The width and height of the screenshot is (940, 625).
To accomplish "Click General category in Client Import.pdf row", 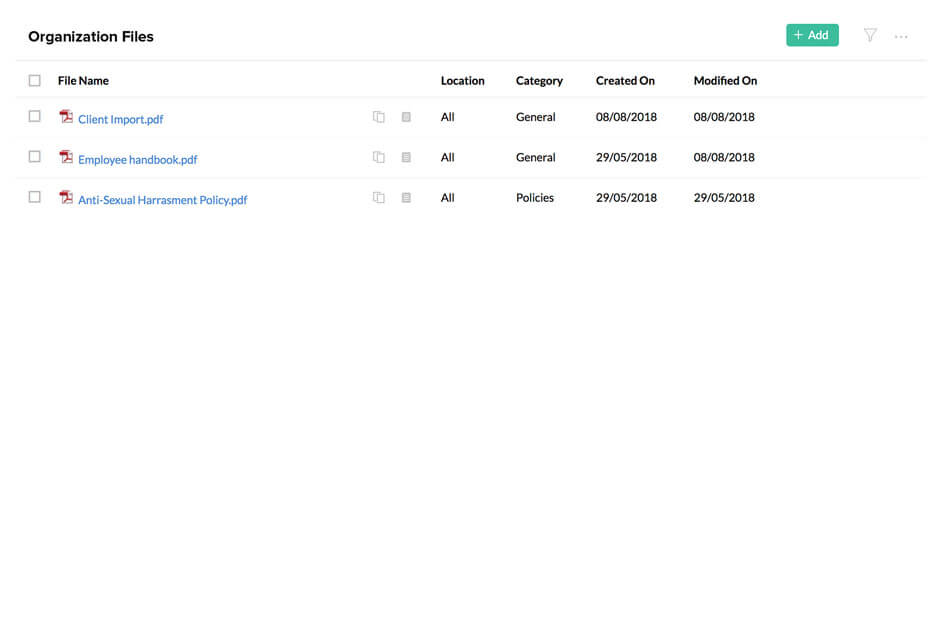I will pyautogui.click(x=535, y=117).
